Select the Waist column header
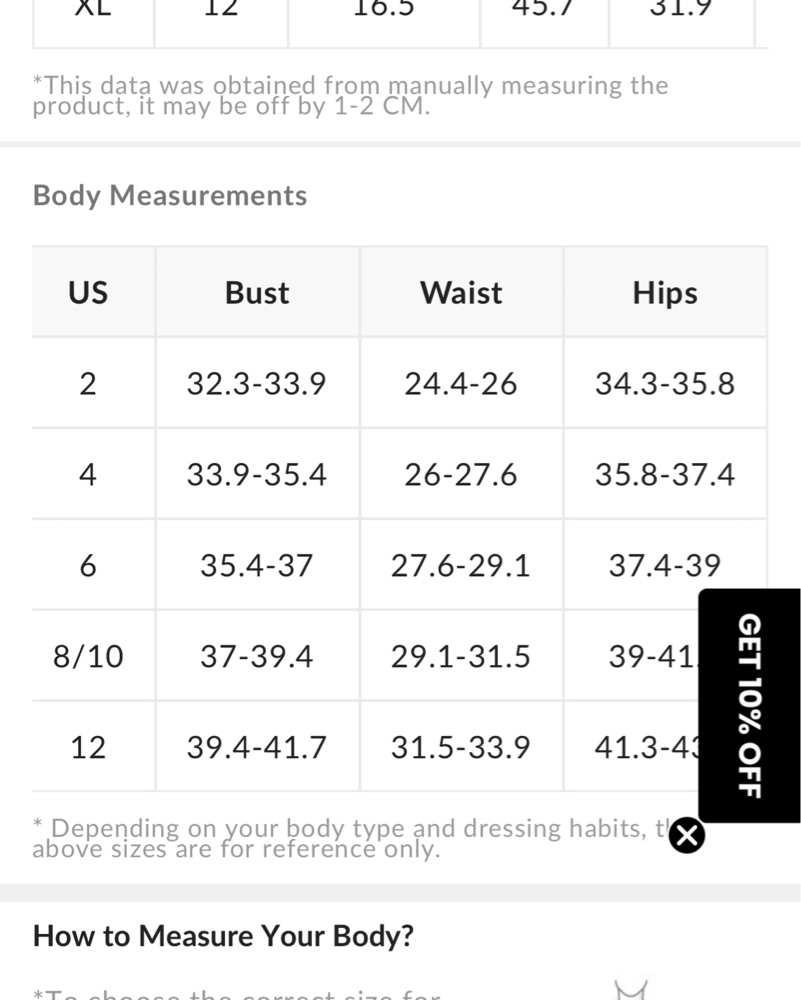Image resolution: width=801 pixels, height=1000 pixels. pos(461,293)
